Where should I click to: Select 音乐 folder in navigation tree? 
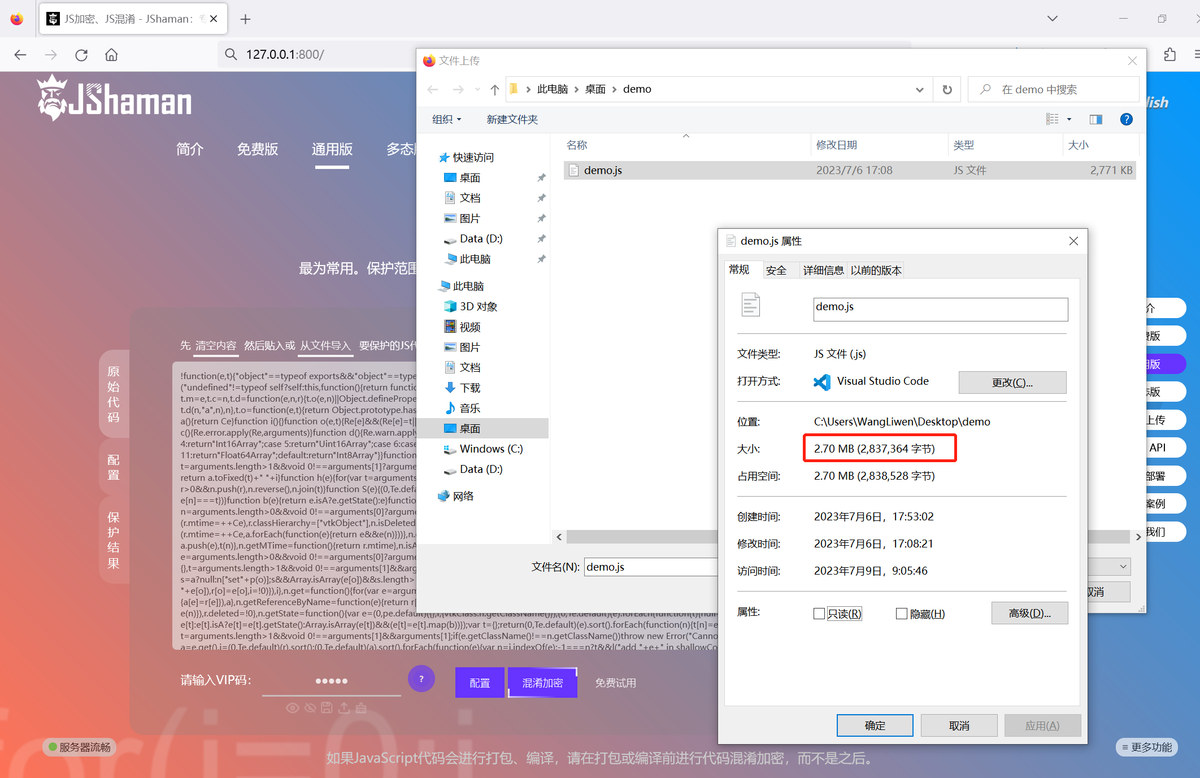point(461,408)
